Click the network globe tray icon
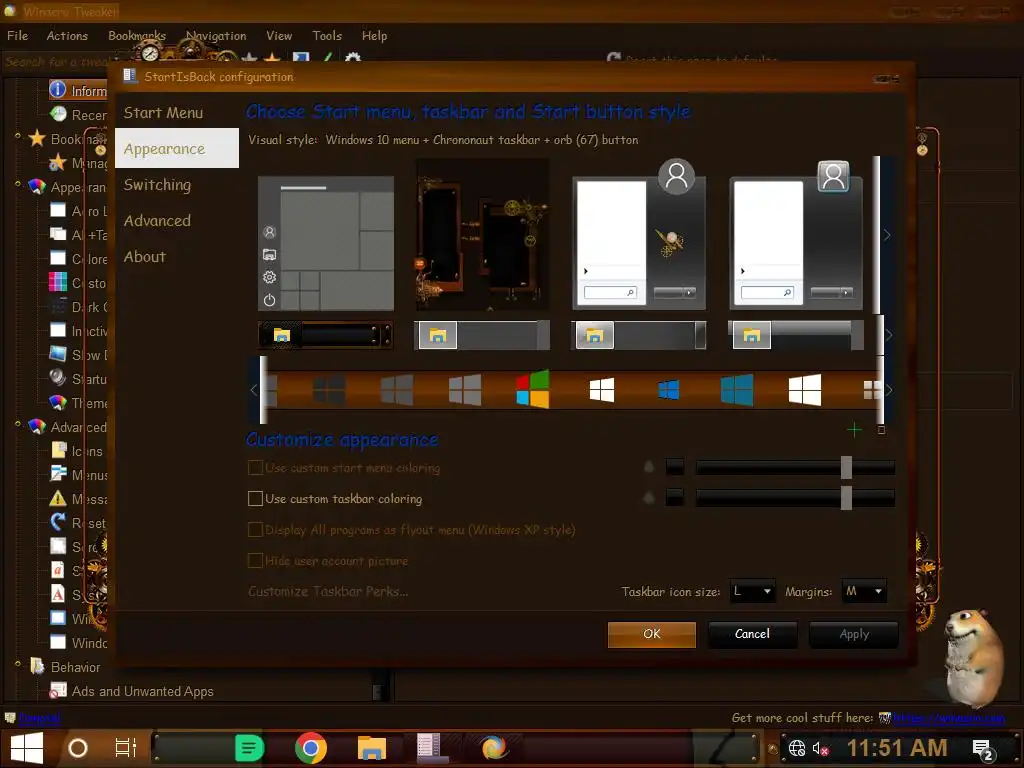 pyautogui.click(x=796, y=748)
